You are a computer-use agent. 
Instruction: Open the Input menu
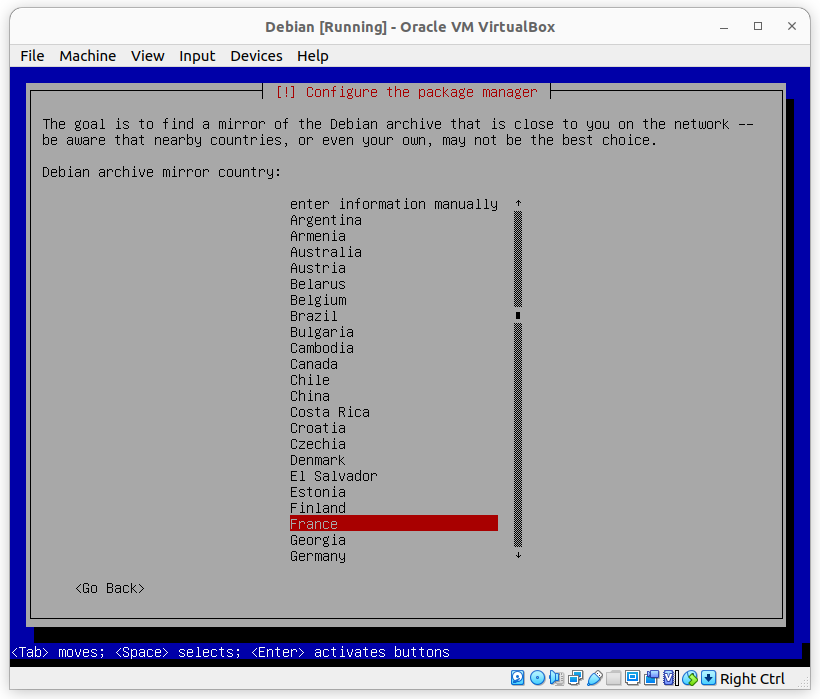(197, 56)
